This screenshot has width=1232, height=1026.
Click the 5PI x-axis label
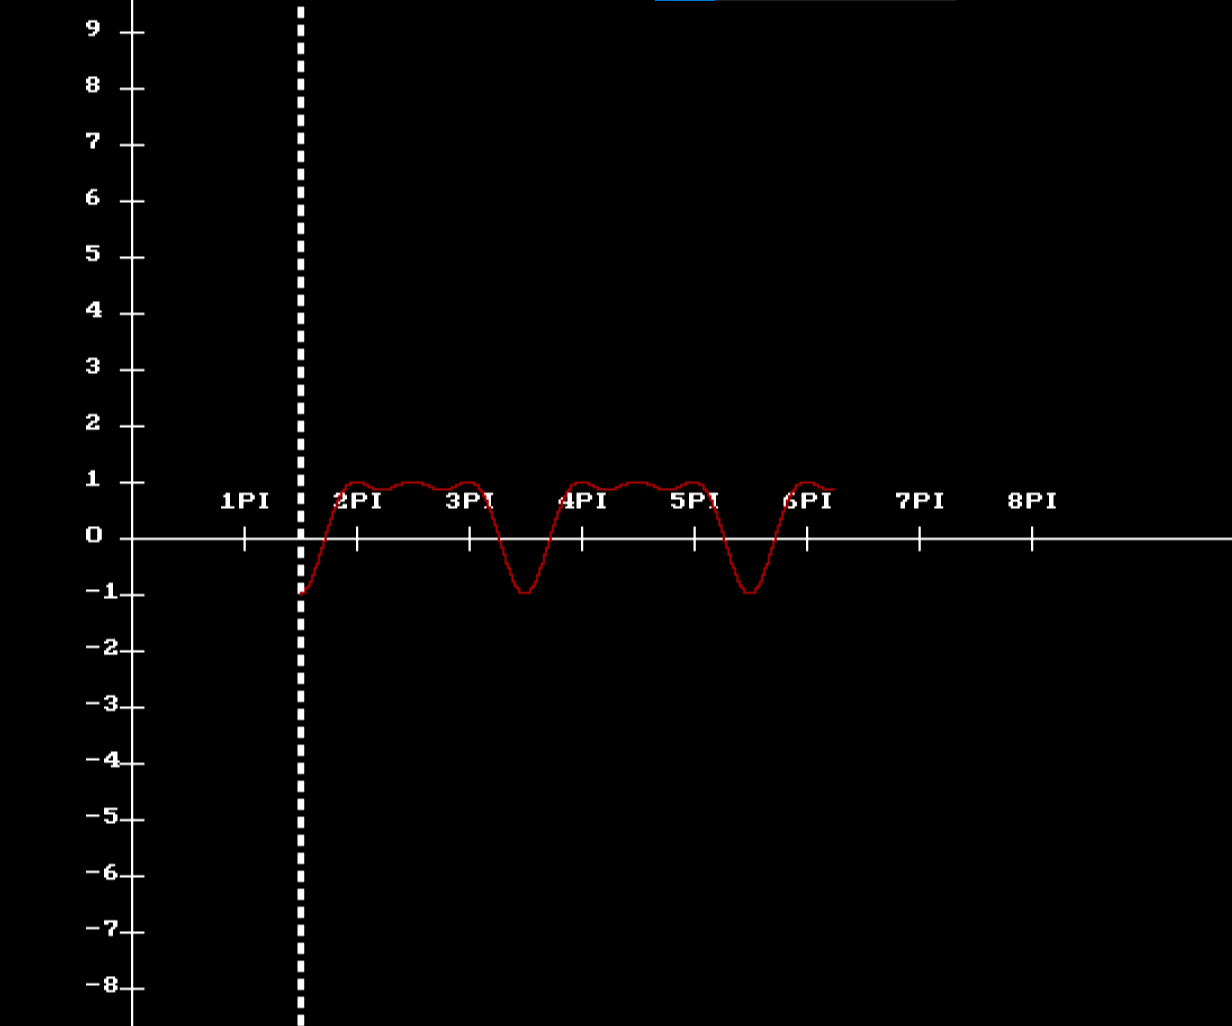pyautogui.click(x=695, y=501)
